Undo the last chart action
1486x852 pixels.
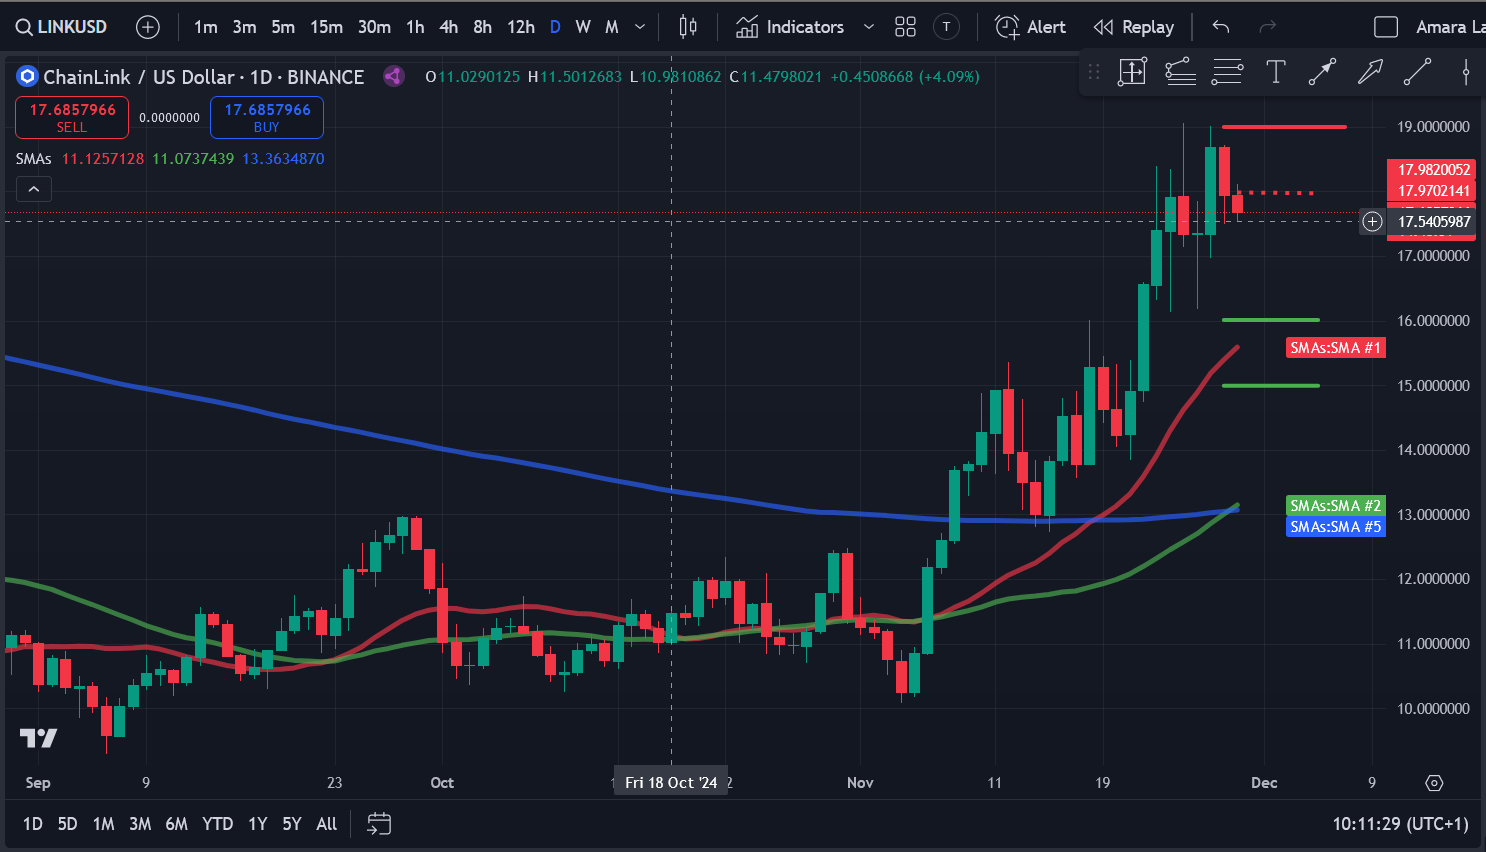(x=1220, y=27)
